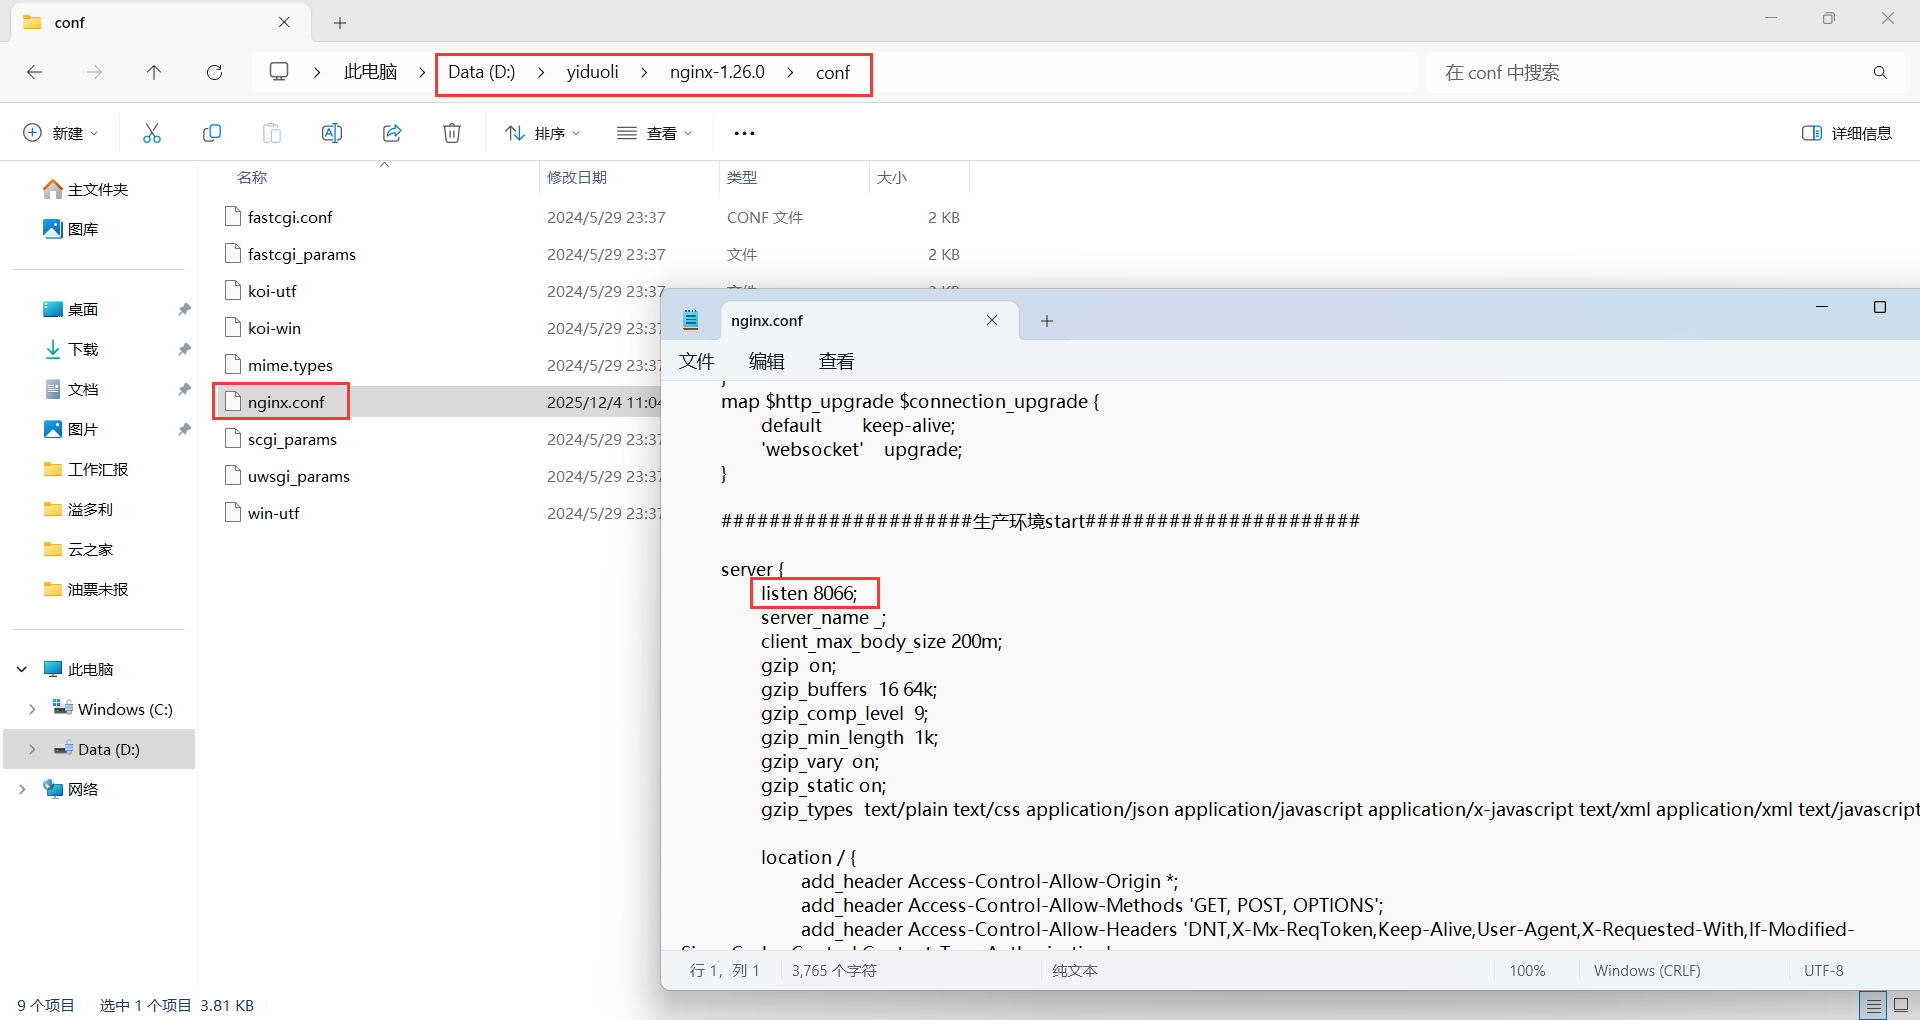The height and width of the screenshot is (1020, 1920).
Task: Open Notepad Edit (编辑) menu
Action: click(x=767, y=361)
